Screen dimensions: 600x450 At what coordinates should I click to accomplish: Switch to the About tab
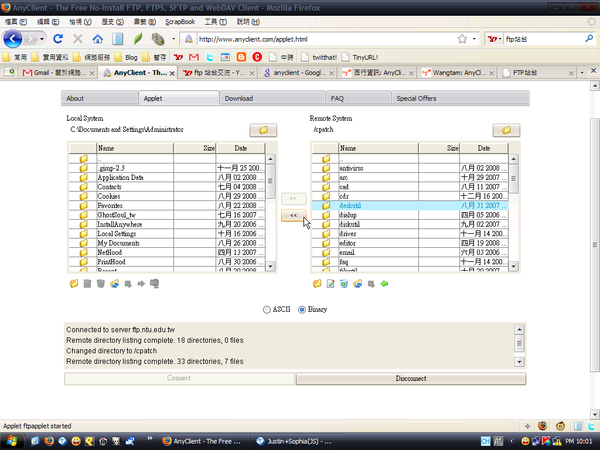(x=99, y=98)
